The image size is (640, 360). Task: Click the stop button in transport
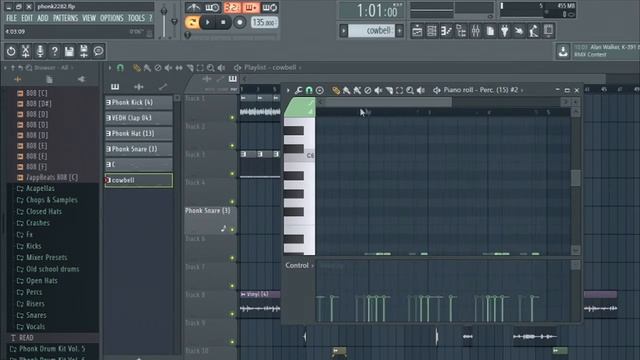(223, 22)
